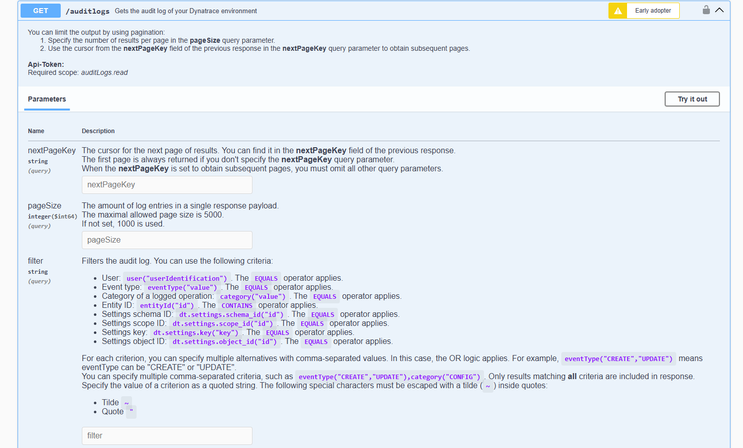Screen dimensions: 743x448
Task: Click the user("userIdentification") code snippet
Action: pyautogui.click(x=176, y=278)
